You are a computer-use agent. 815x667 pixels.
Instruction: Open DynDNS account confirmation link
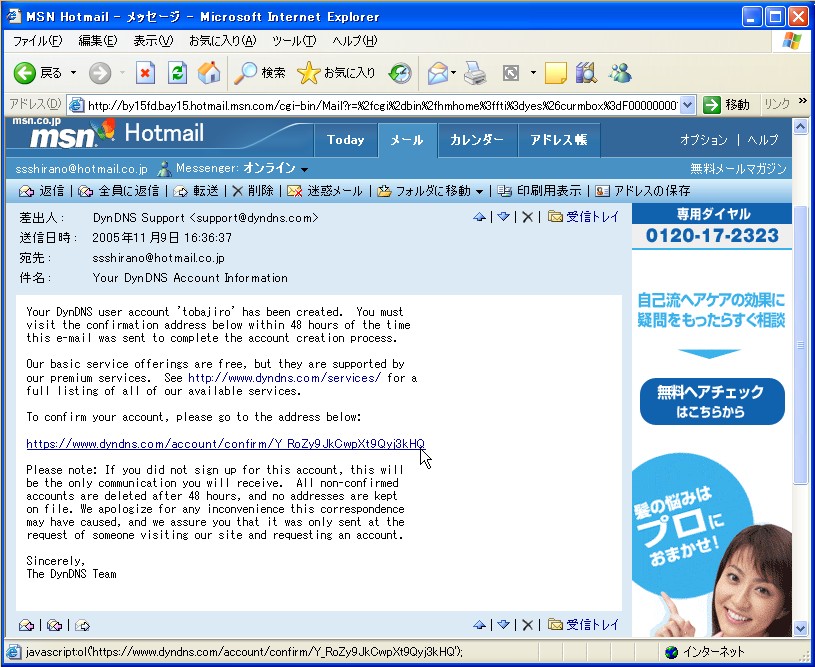[x=226, y=443]
